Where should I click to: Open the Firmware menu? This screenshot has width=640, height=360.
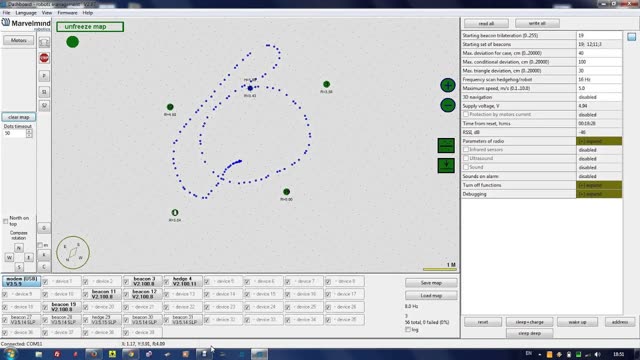pyautogui.click(x=67, y=13)
